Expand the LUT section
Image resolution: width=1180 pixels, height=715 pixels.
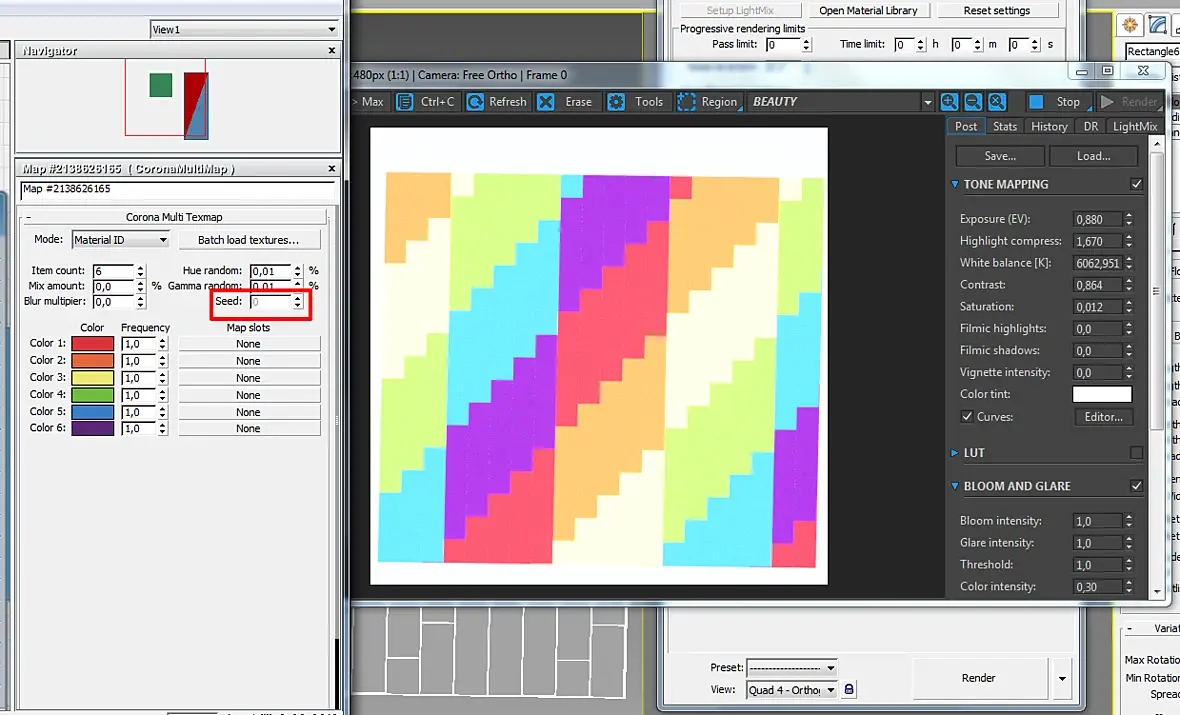[x=955, y=452]
